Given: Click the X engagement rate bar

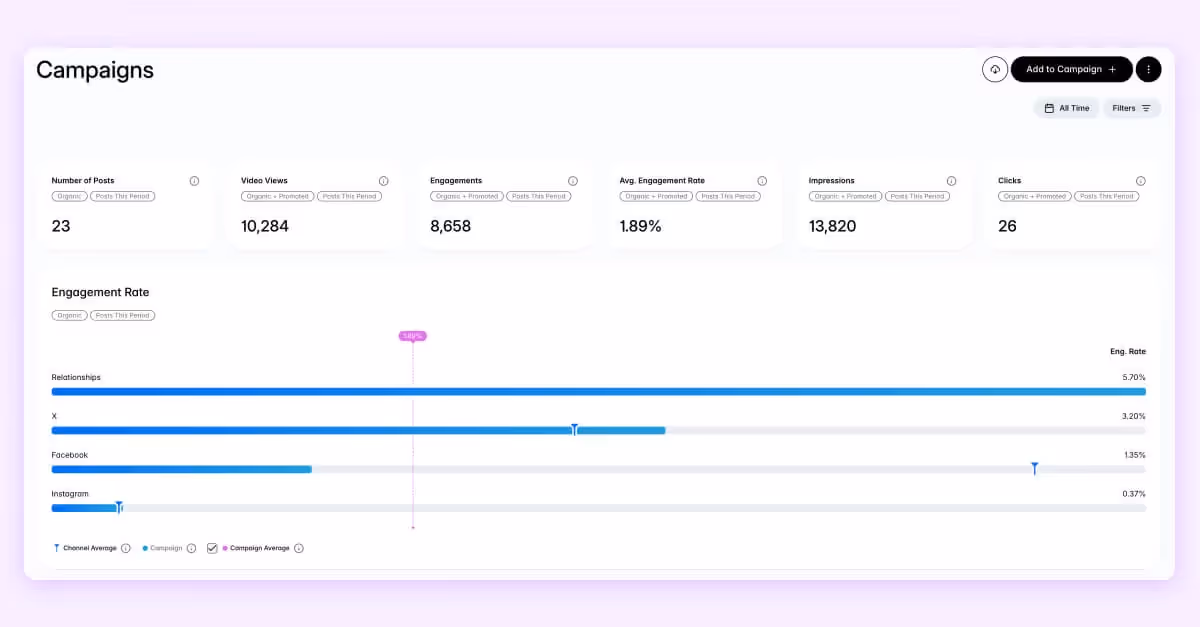Looking at the screenshot, I should (x=358, y=430).
